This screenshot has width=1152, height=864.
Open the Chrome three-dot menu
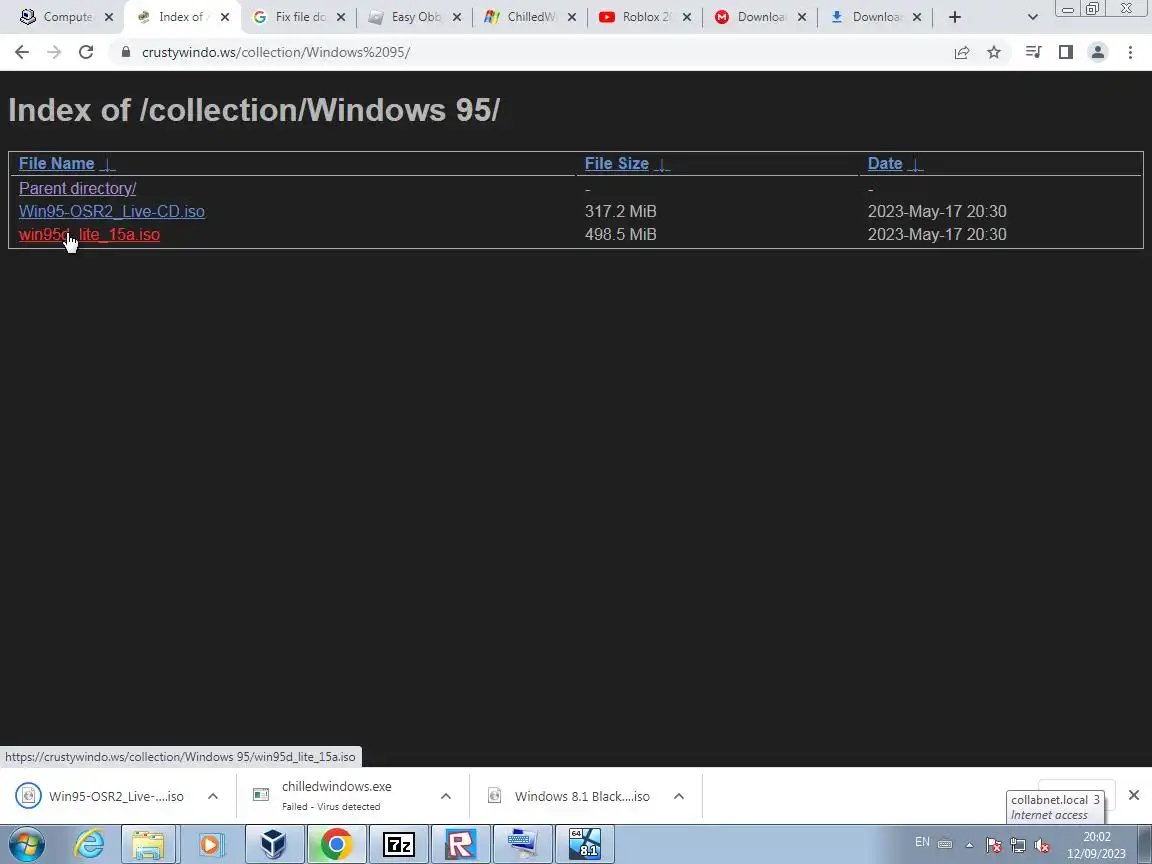tap(1130, 52)
